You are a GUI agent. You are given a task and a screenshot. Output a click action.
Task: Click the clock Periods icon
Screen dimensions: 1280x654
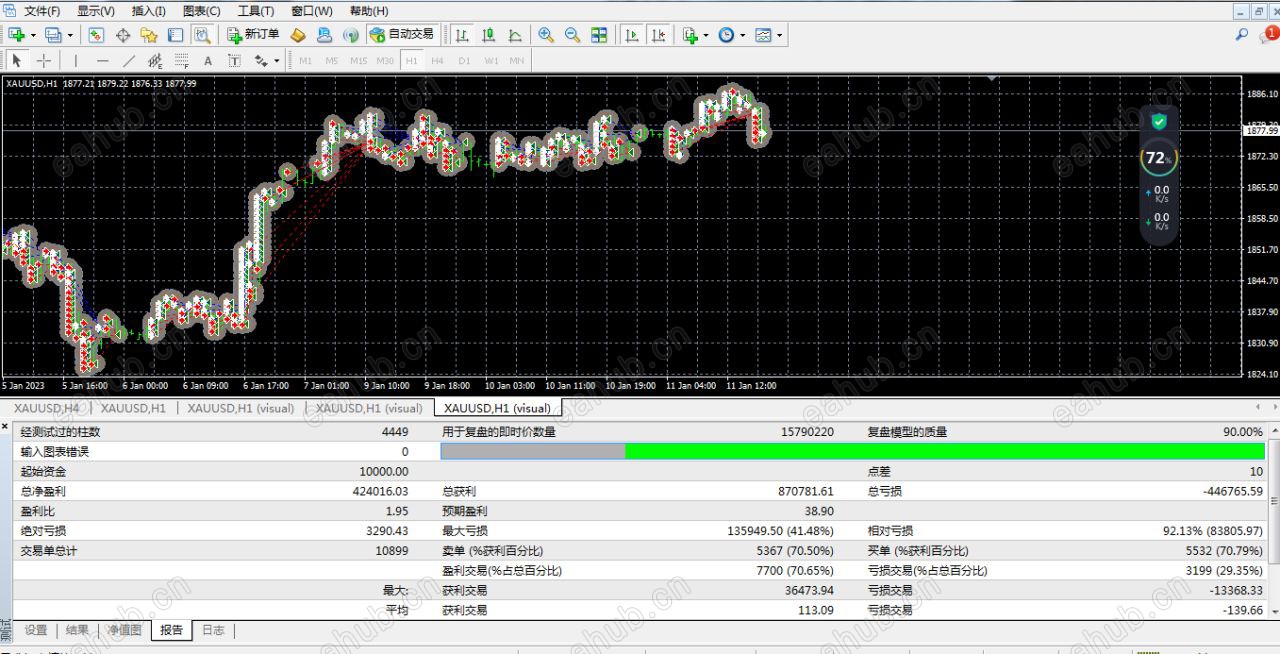726,35
